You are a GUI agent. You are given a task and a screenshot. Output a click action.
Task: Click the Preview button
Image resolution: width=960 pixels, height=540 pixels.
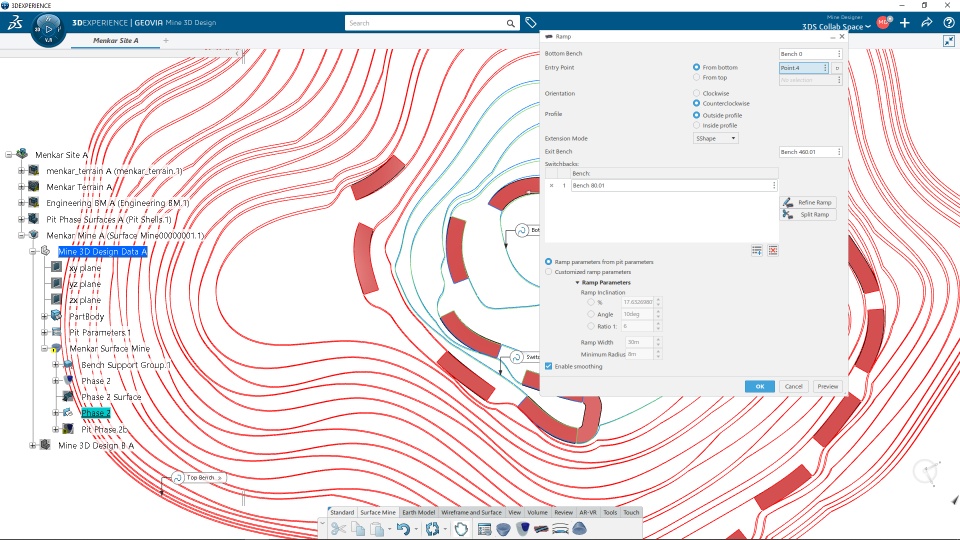coord(828,386)
